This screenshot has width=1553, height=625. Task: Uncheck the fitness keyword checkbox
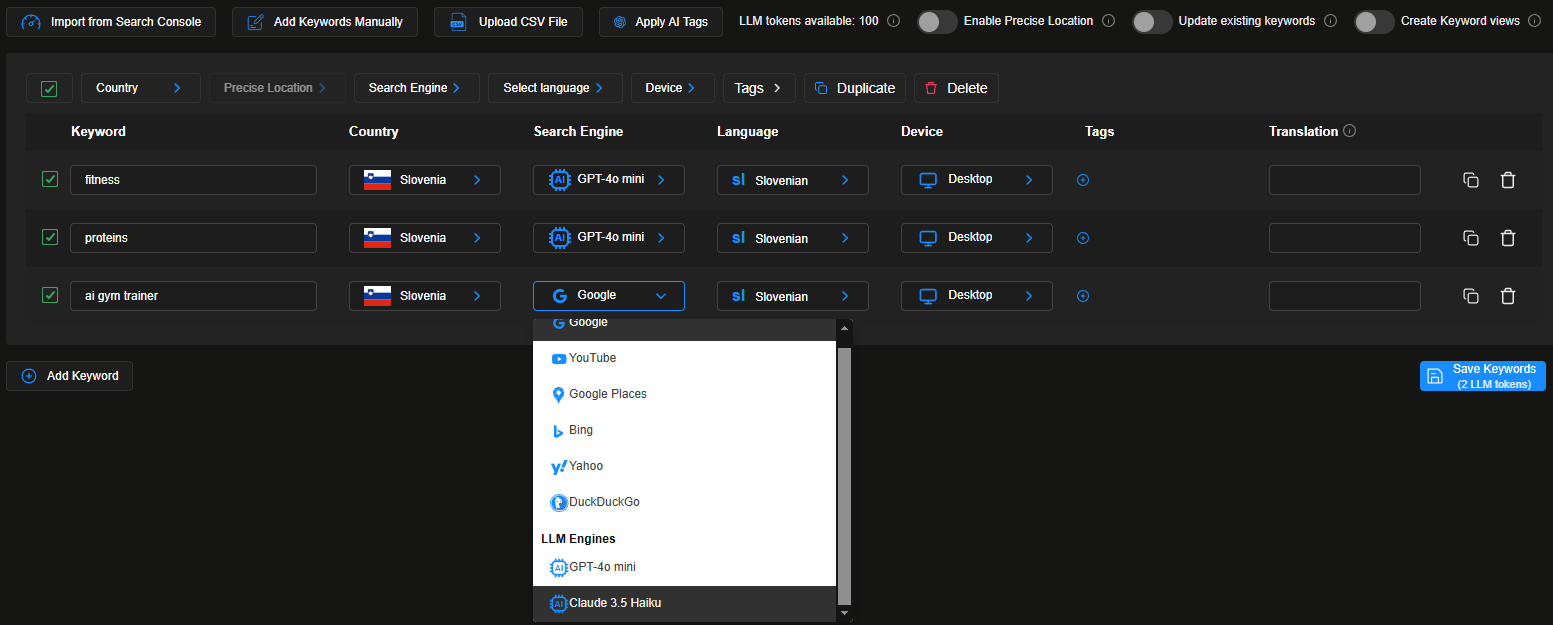pyautogui.click(x=49, y=180)
